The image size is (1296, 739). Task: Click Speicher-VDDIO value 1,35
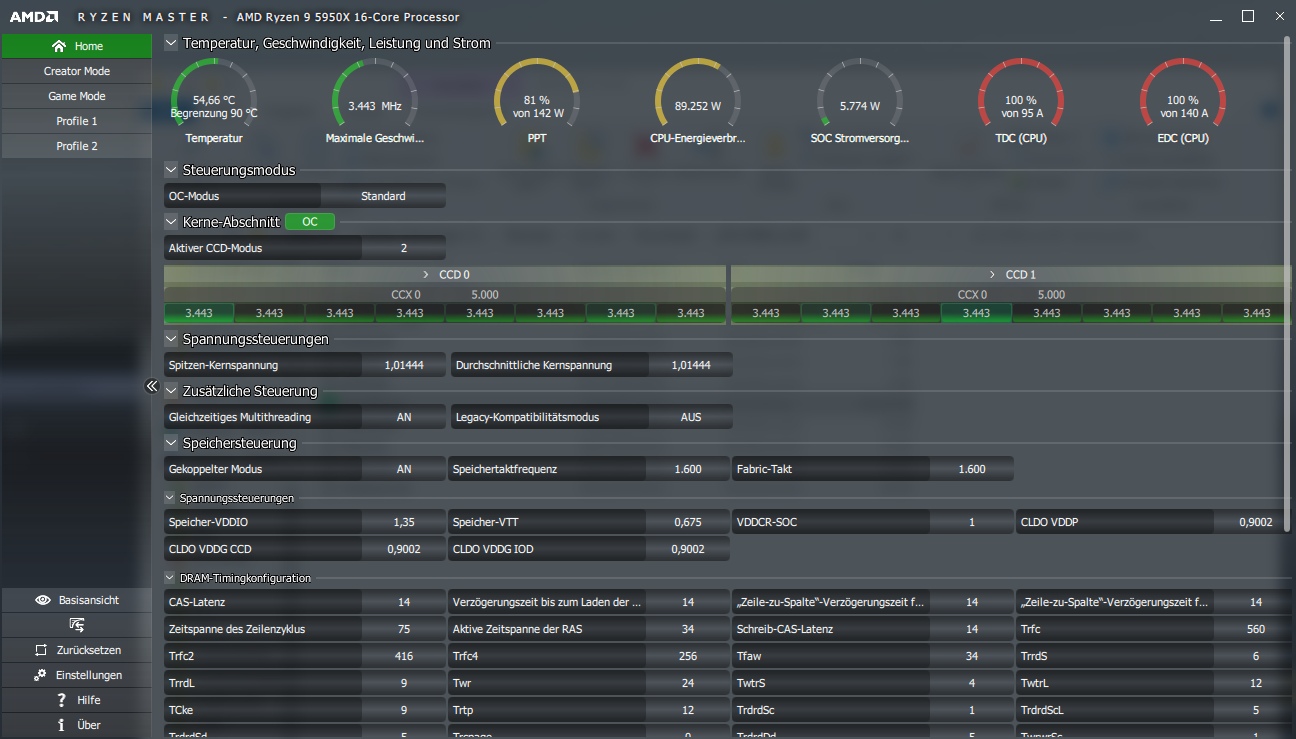point(404,522)
